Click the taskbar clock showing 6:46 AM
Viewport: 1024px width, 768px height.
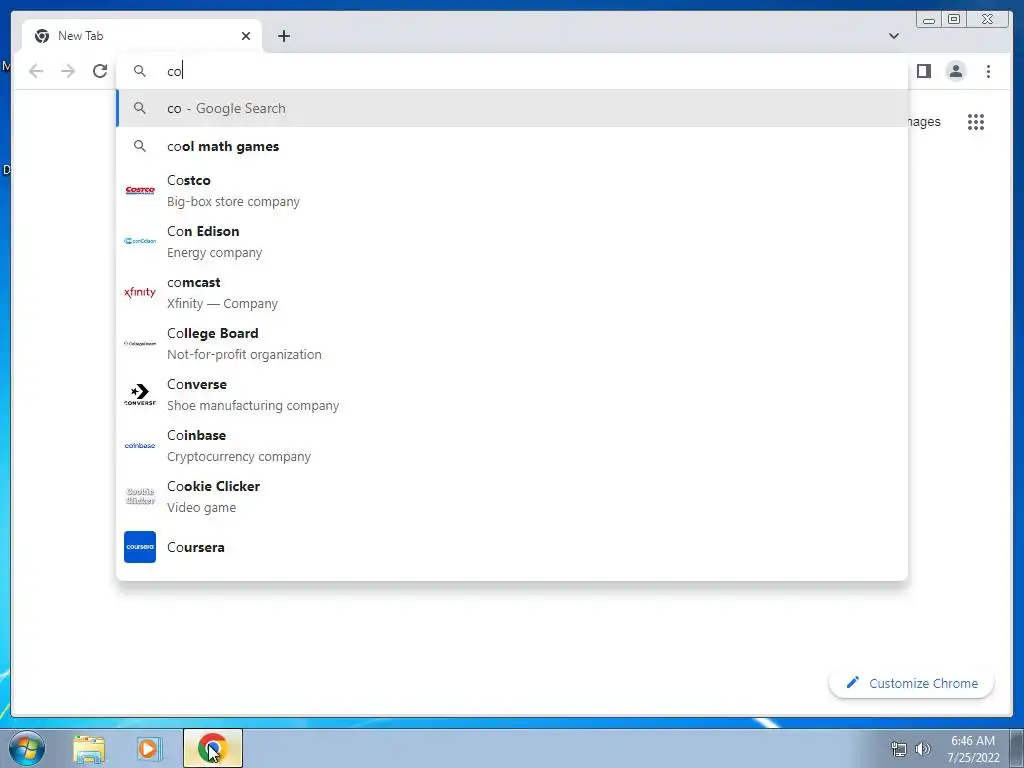973,749
